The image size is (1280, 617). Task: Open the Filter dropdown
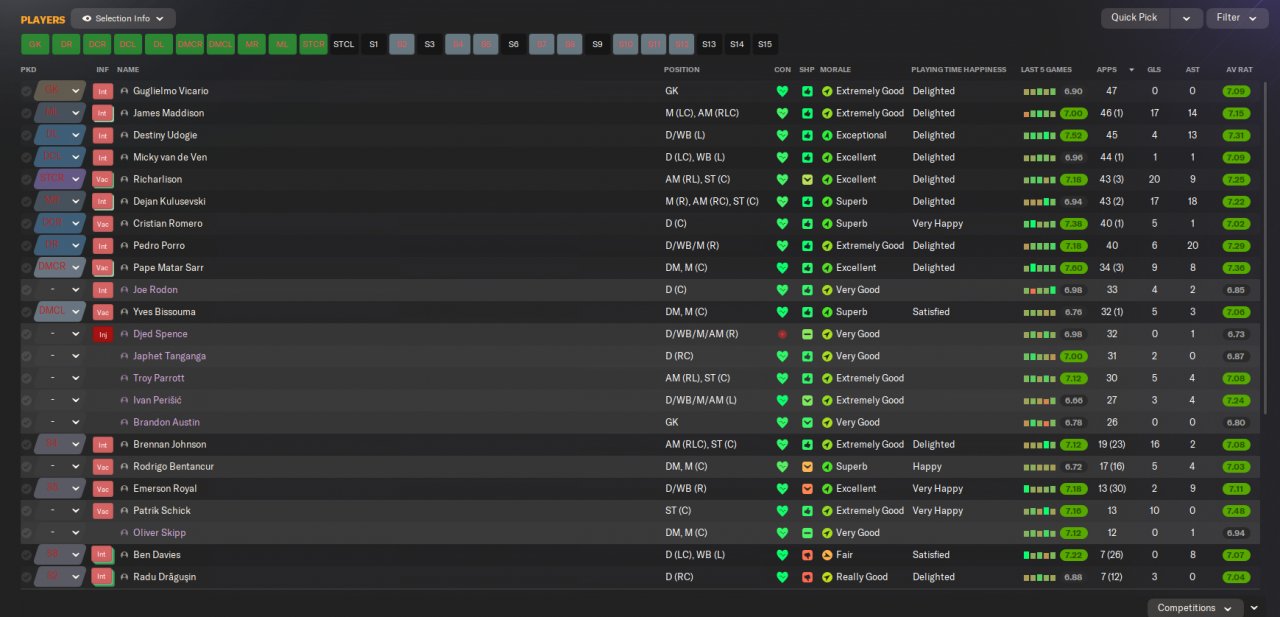click(x=1237, y=18)
